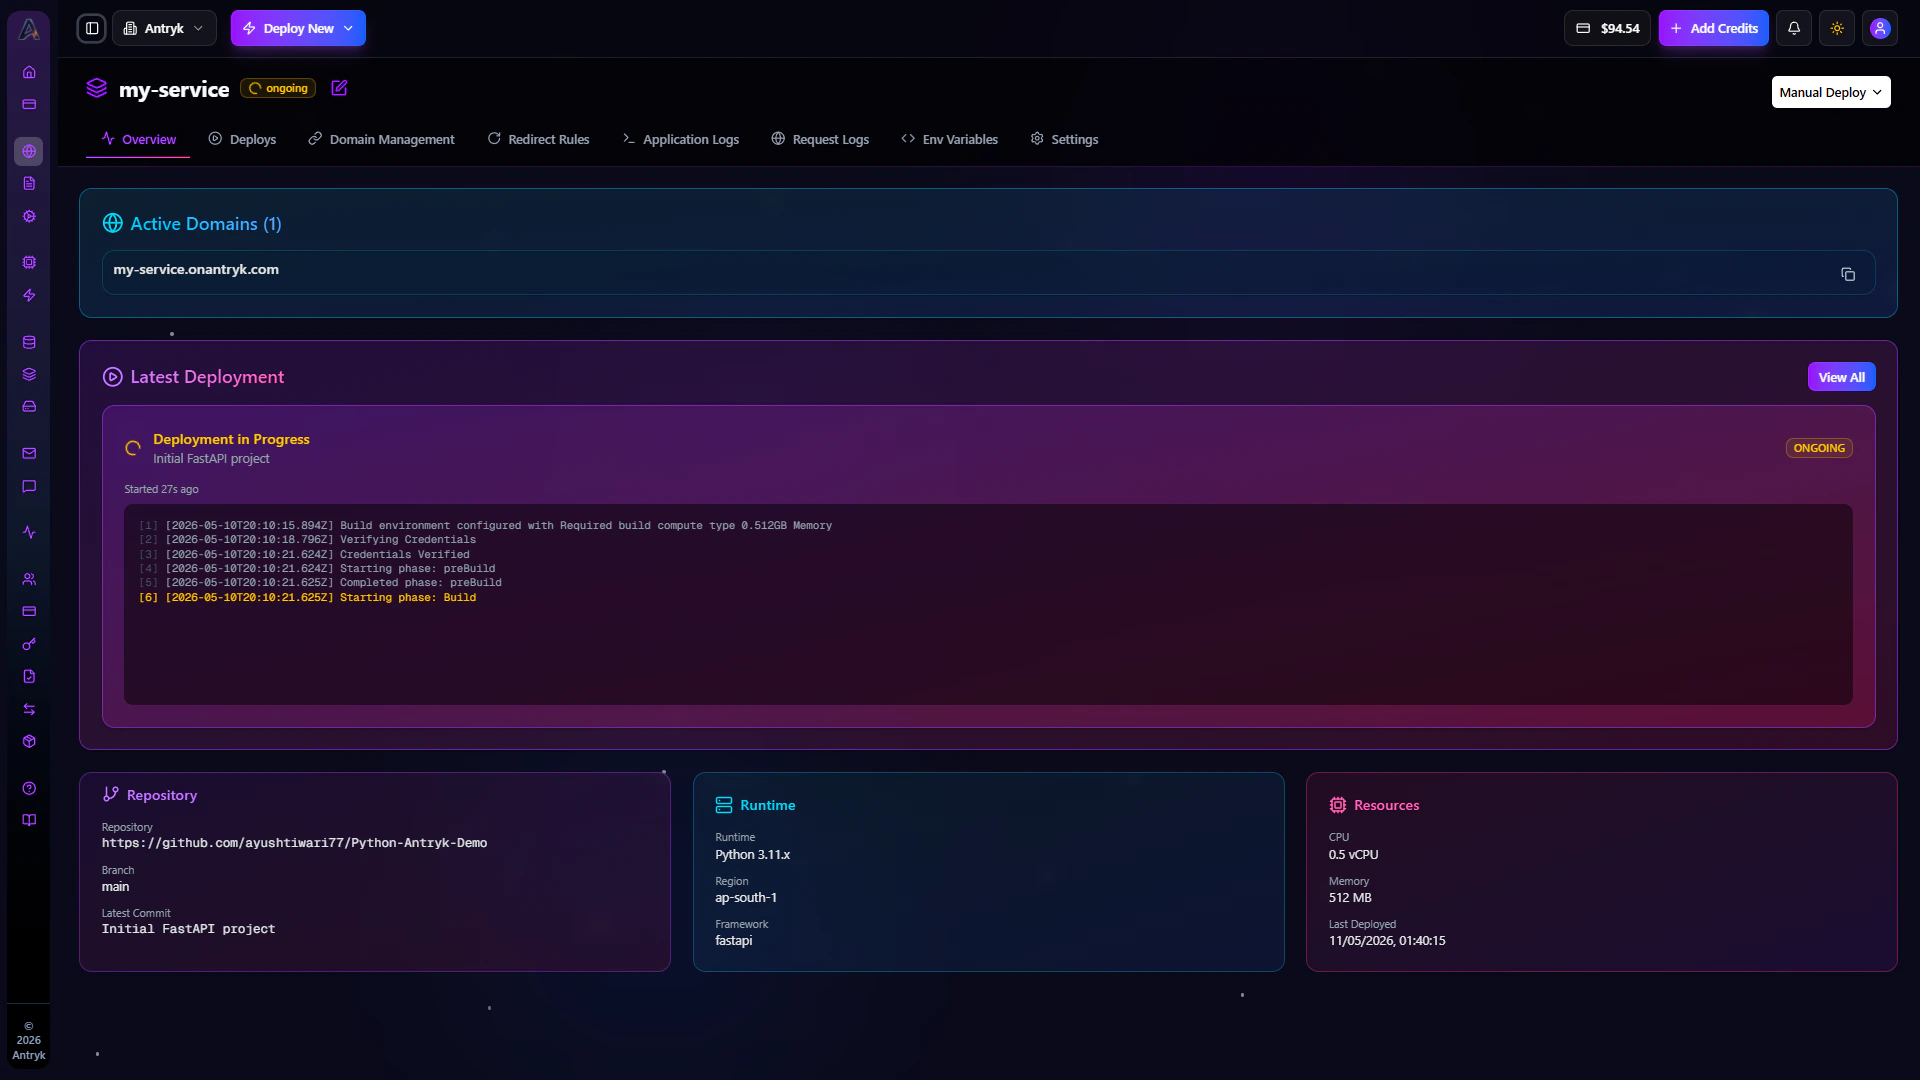Viewport: 1920px width, 1080px height.
Task: Click the swap arrows icon in sidebar
Action: pyautogui.click(x=29, y=709)
